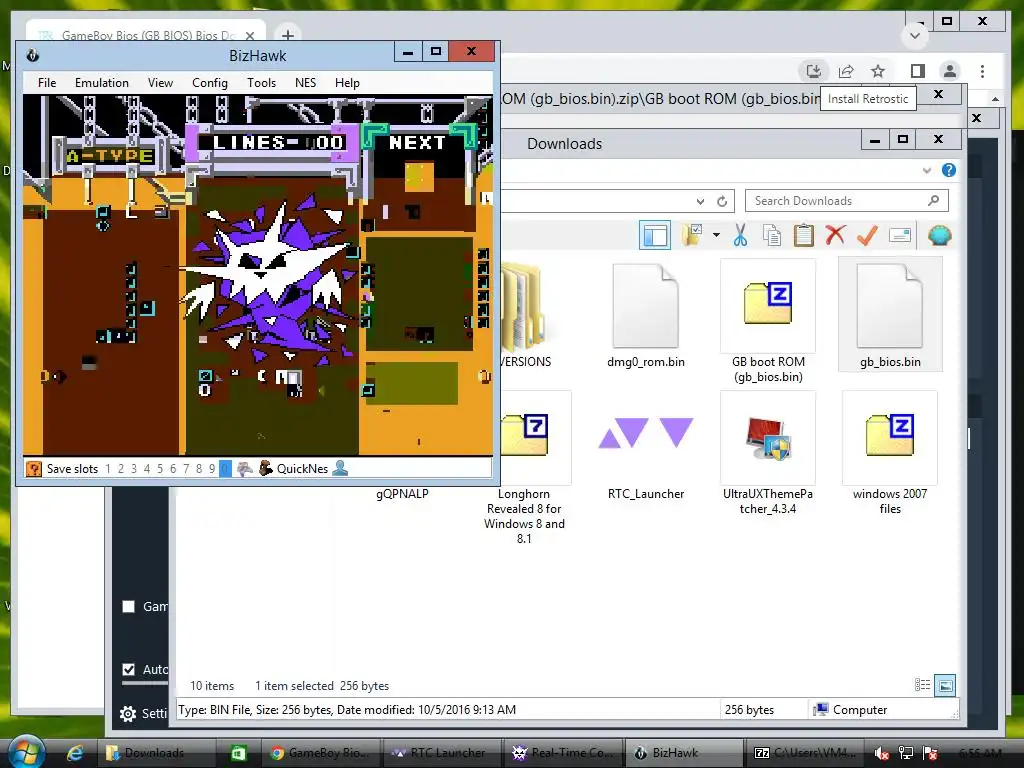Select save slot 1 in BizHawk
Image resolution: width=1024 pixels, height=768 pixels.
click(108, 468)
